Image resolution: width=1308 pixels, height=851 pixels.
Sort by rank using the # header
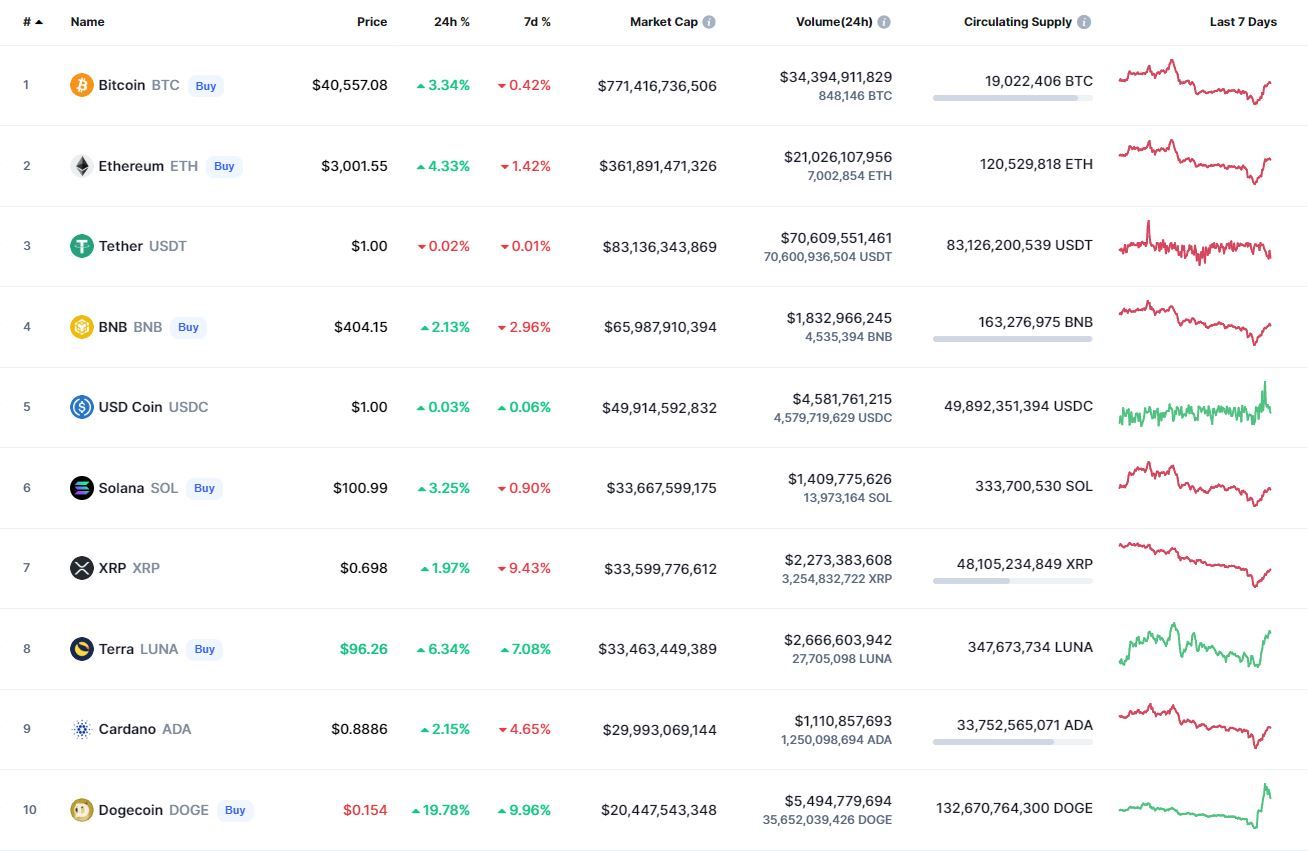click(33, 22)
